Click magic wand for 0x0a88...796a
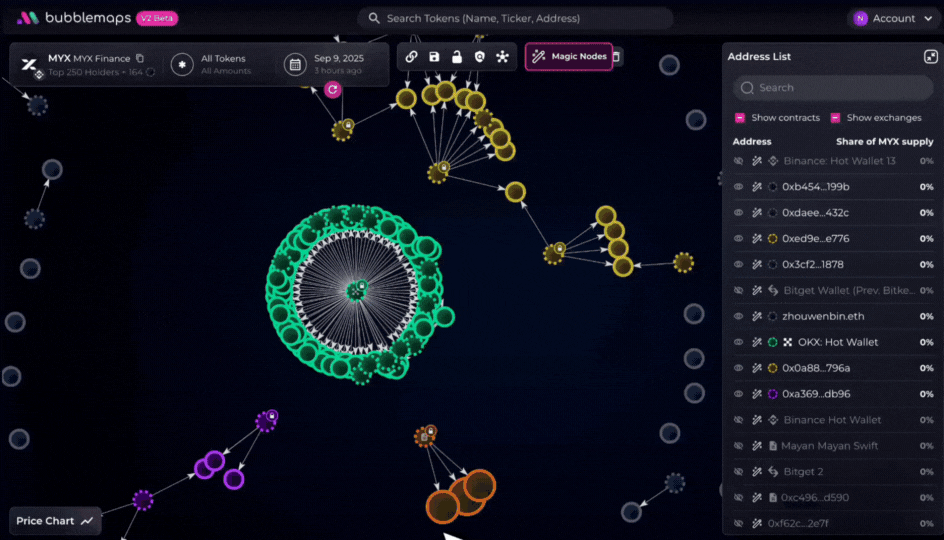 coord(757,368)
